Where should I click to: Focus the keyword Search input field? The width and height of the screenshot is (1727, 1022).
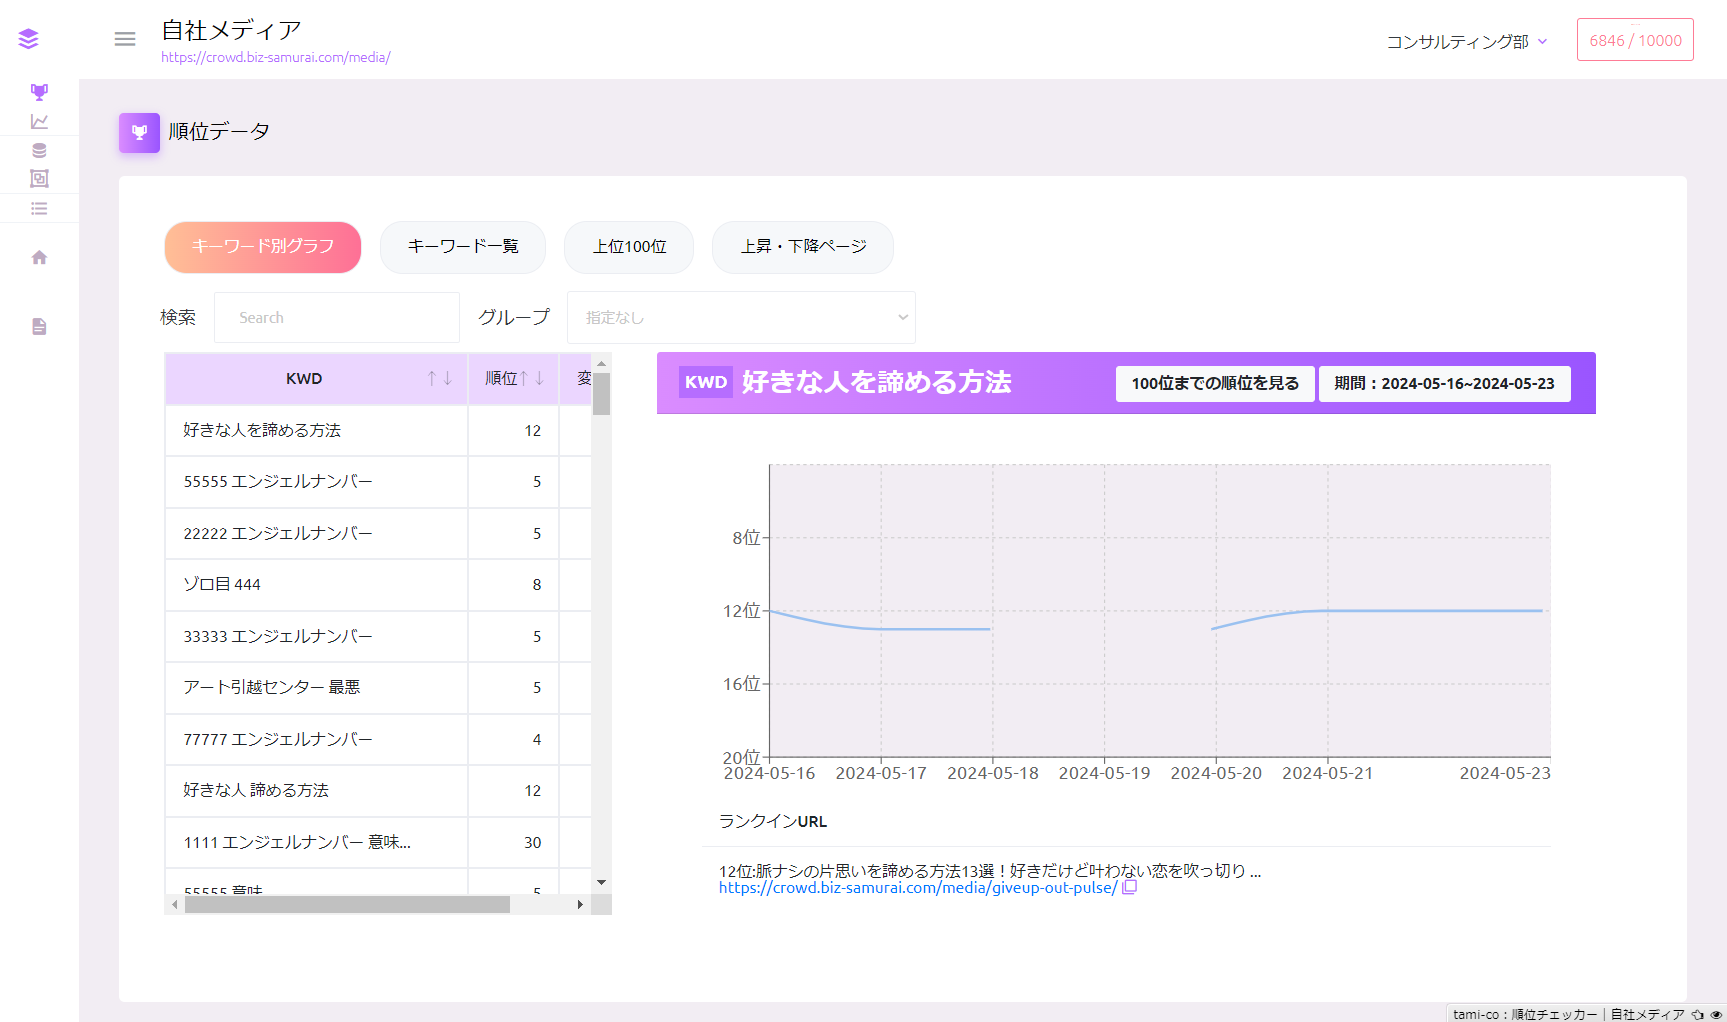coord(337,317)
